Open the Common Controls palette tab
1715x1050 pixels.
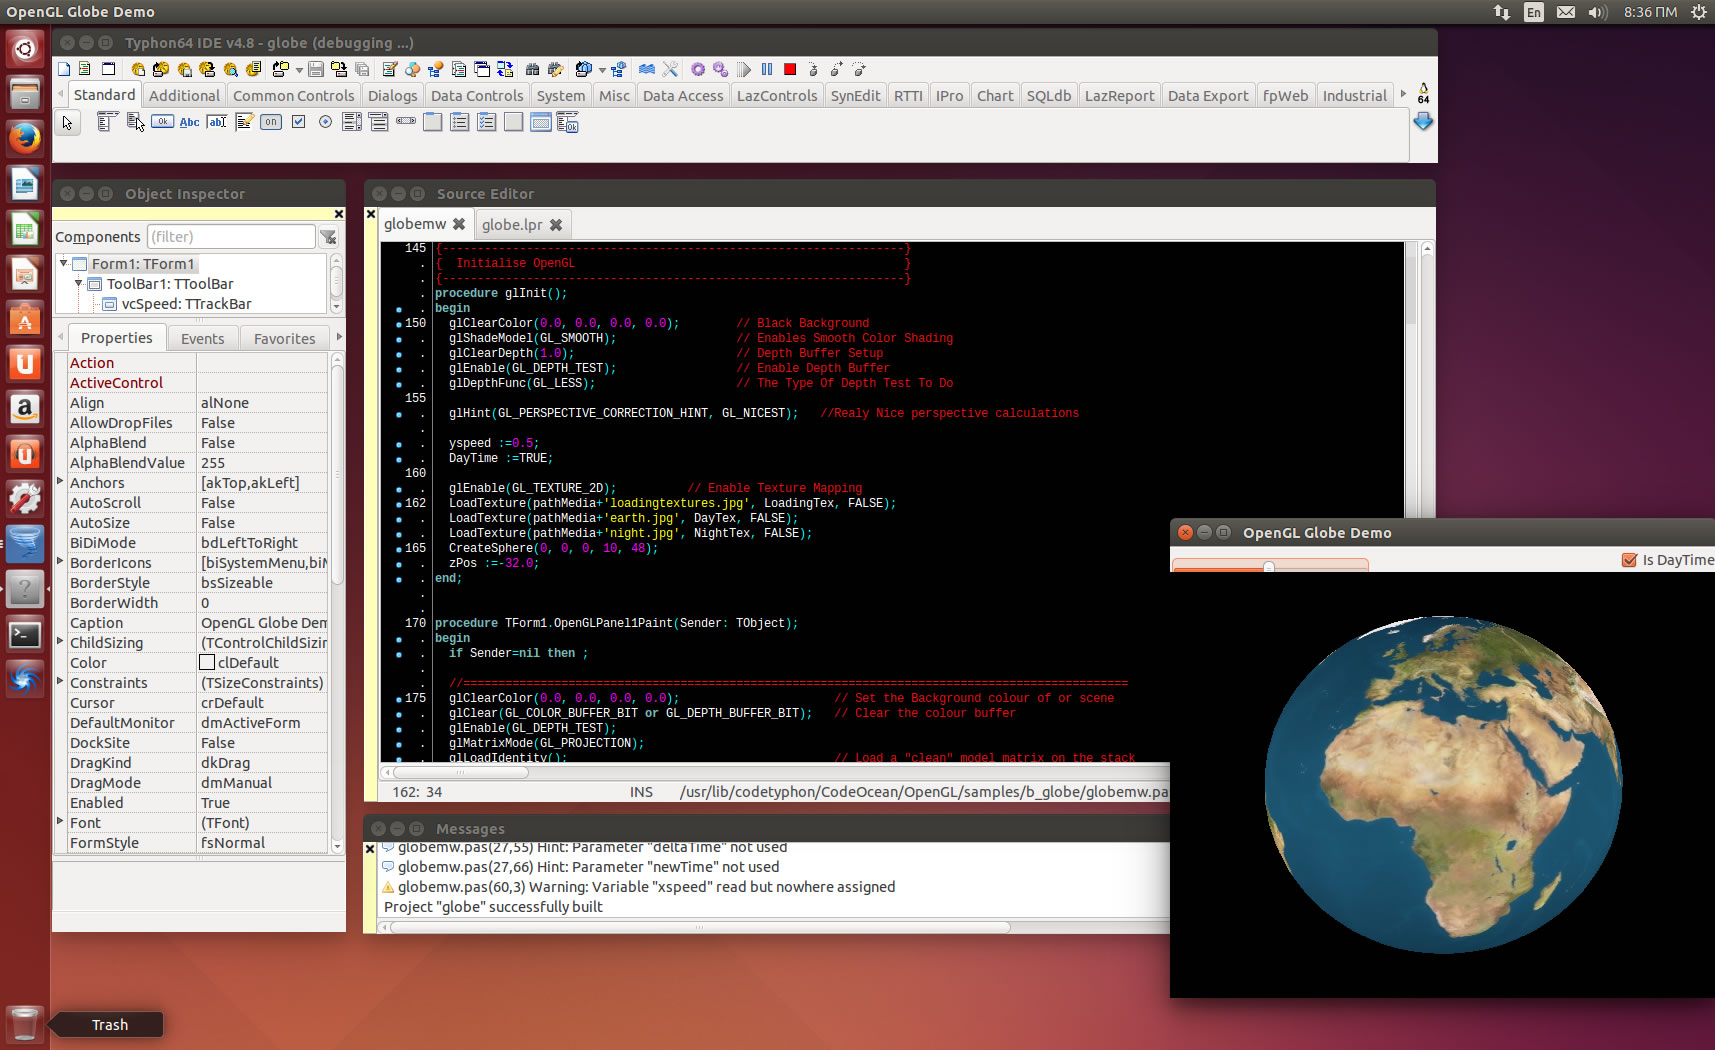[294, 95]
